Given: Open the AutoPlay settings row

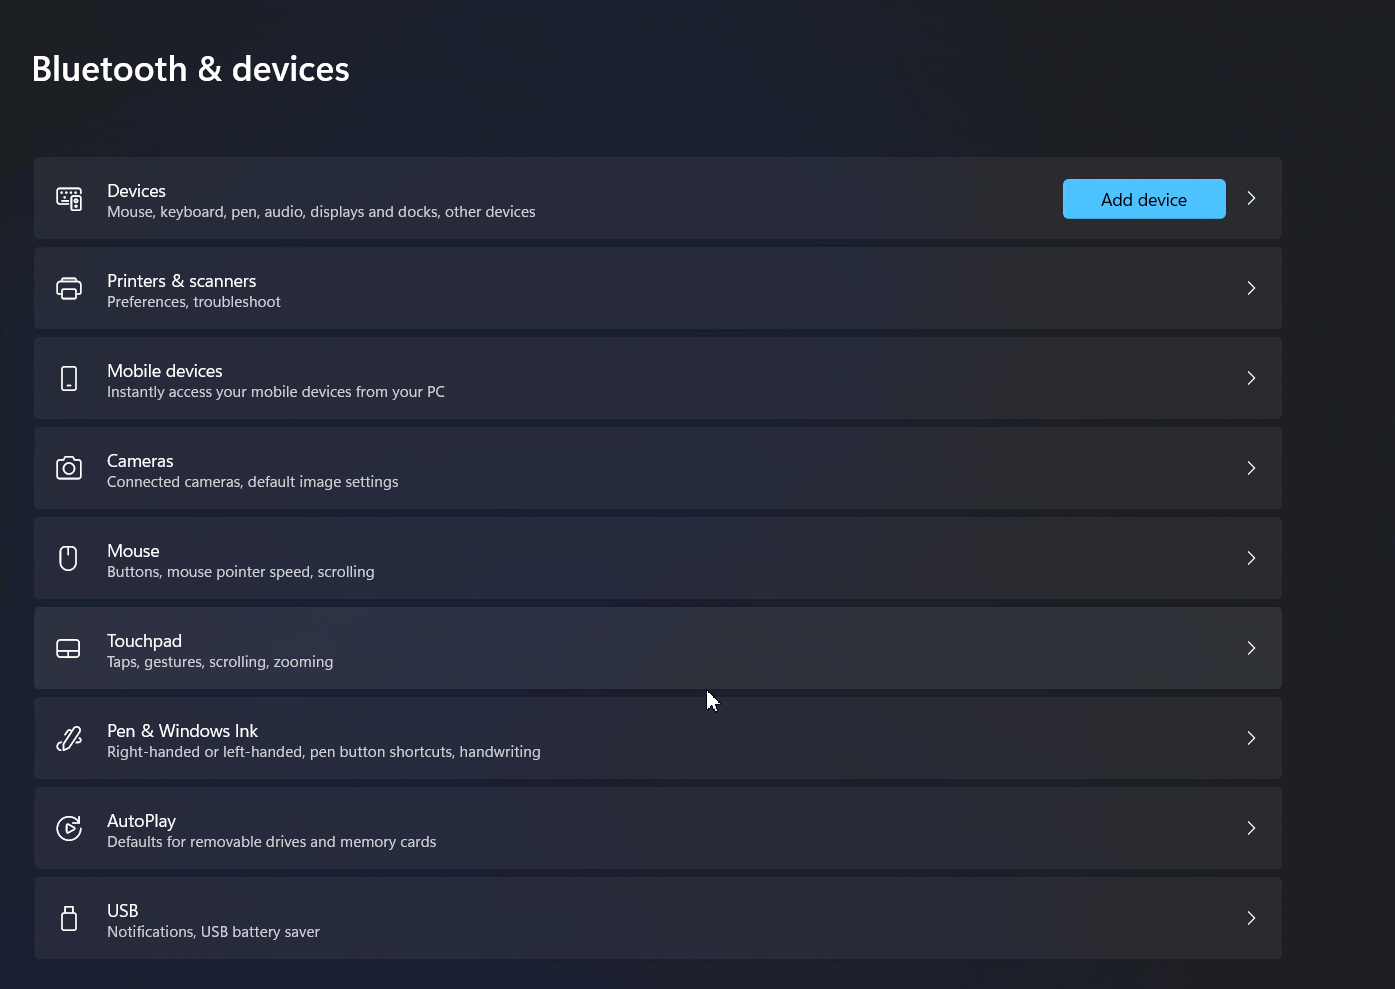Looking at the screenshot, I should point(141,820).
